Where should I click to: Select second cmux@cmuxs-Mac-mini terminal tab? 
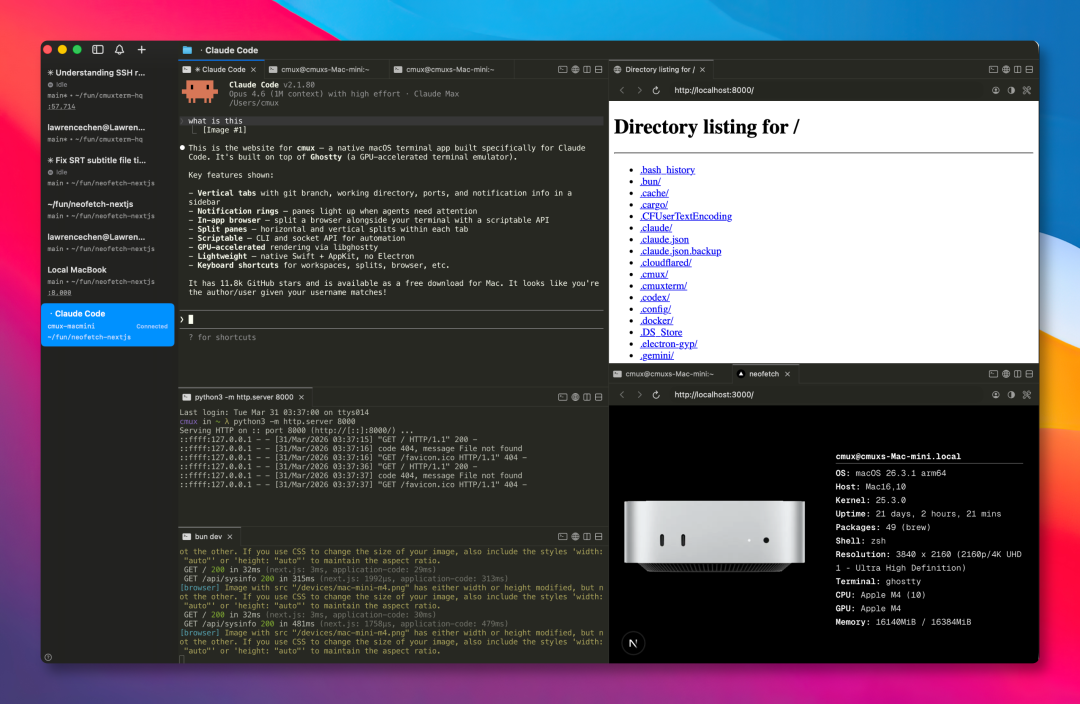pos(450,70)
